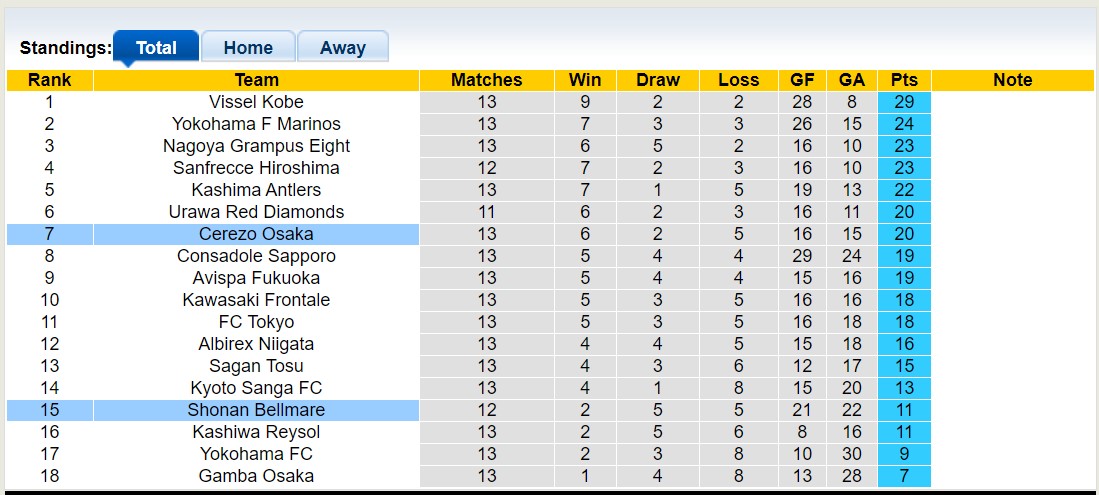Switch to the Total standings tab
The height and width of the screenshot is (495, 1099).
click(x=156, y=47)
